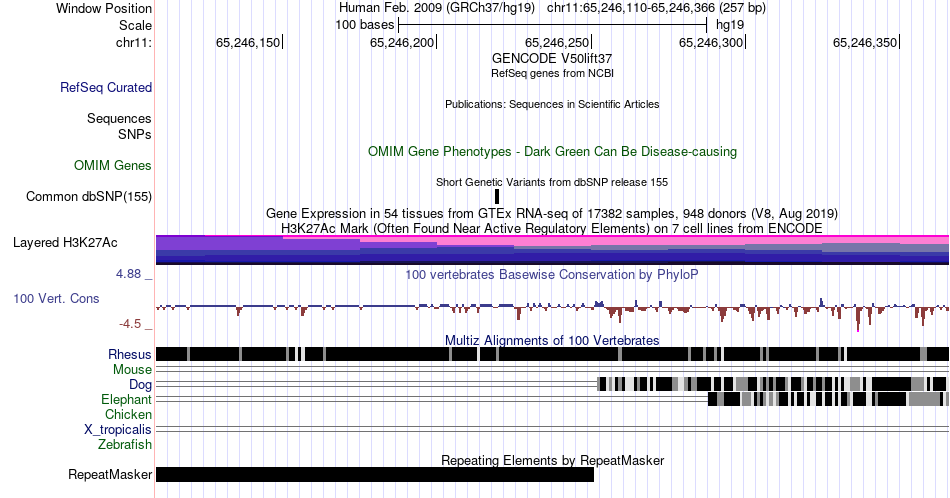The image size is (950, 498).
Task: Click the SNPs track label
Action: point(135,134)
